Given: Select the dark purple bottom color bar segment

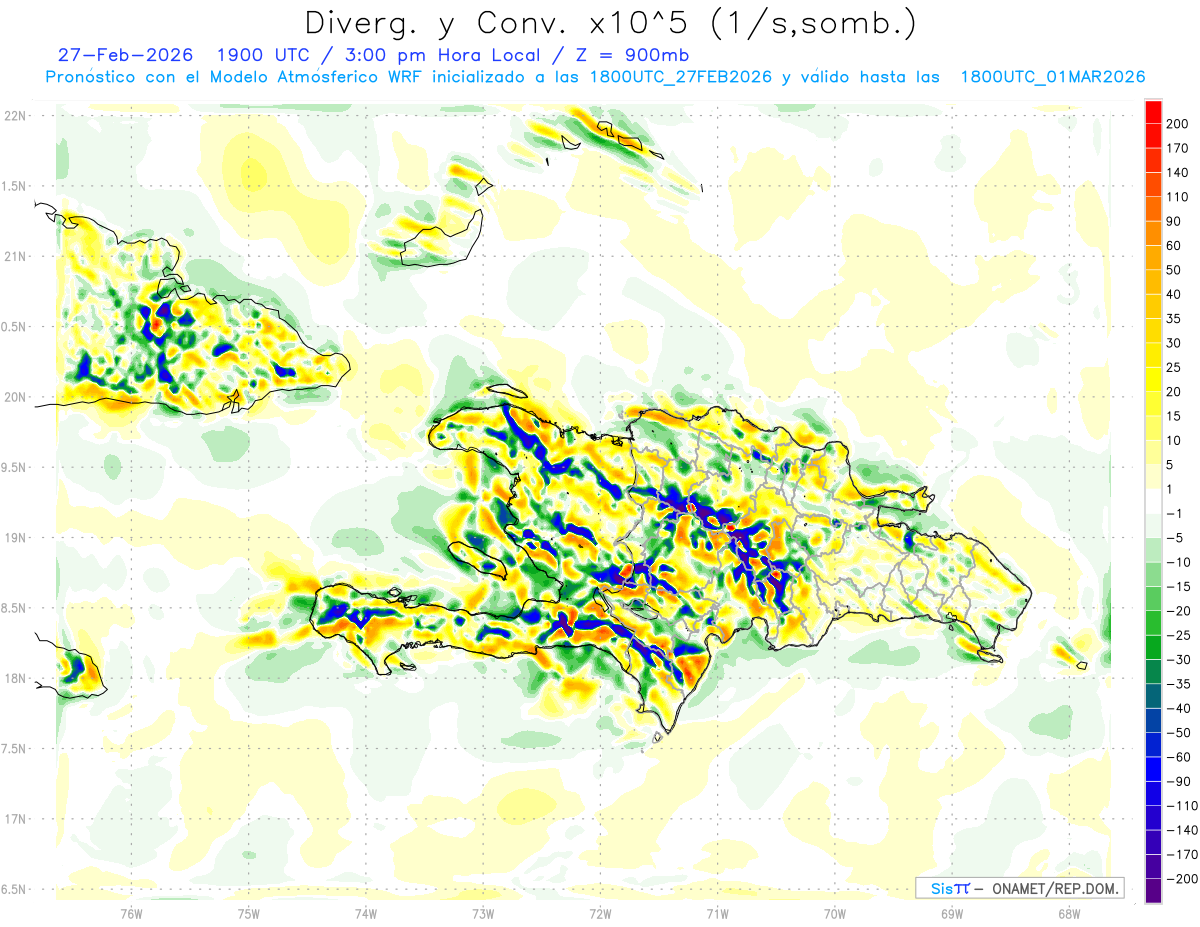Looking at the screenshot, I should point(1153,891).
